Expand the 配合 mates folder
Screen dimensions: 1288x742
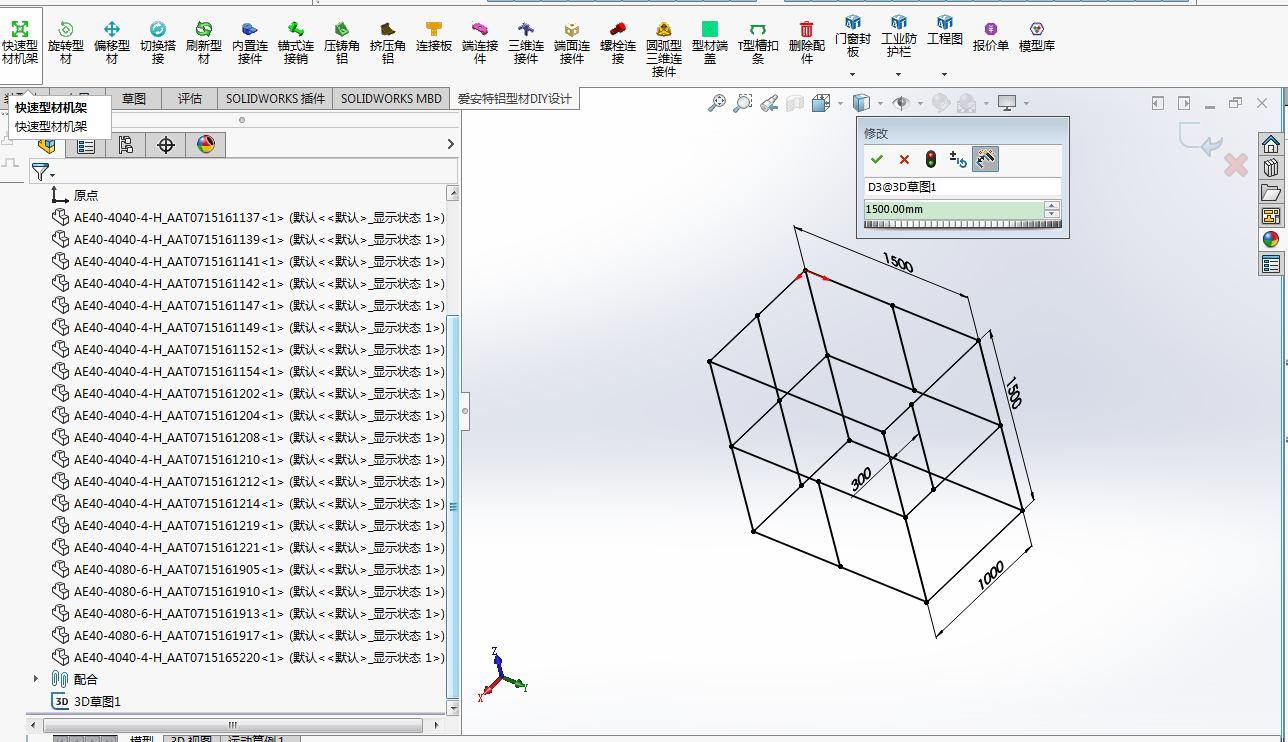click(x=37, y=679)
